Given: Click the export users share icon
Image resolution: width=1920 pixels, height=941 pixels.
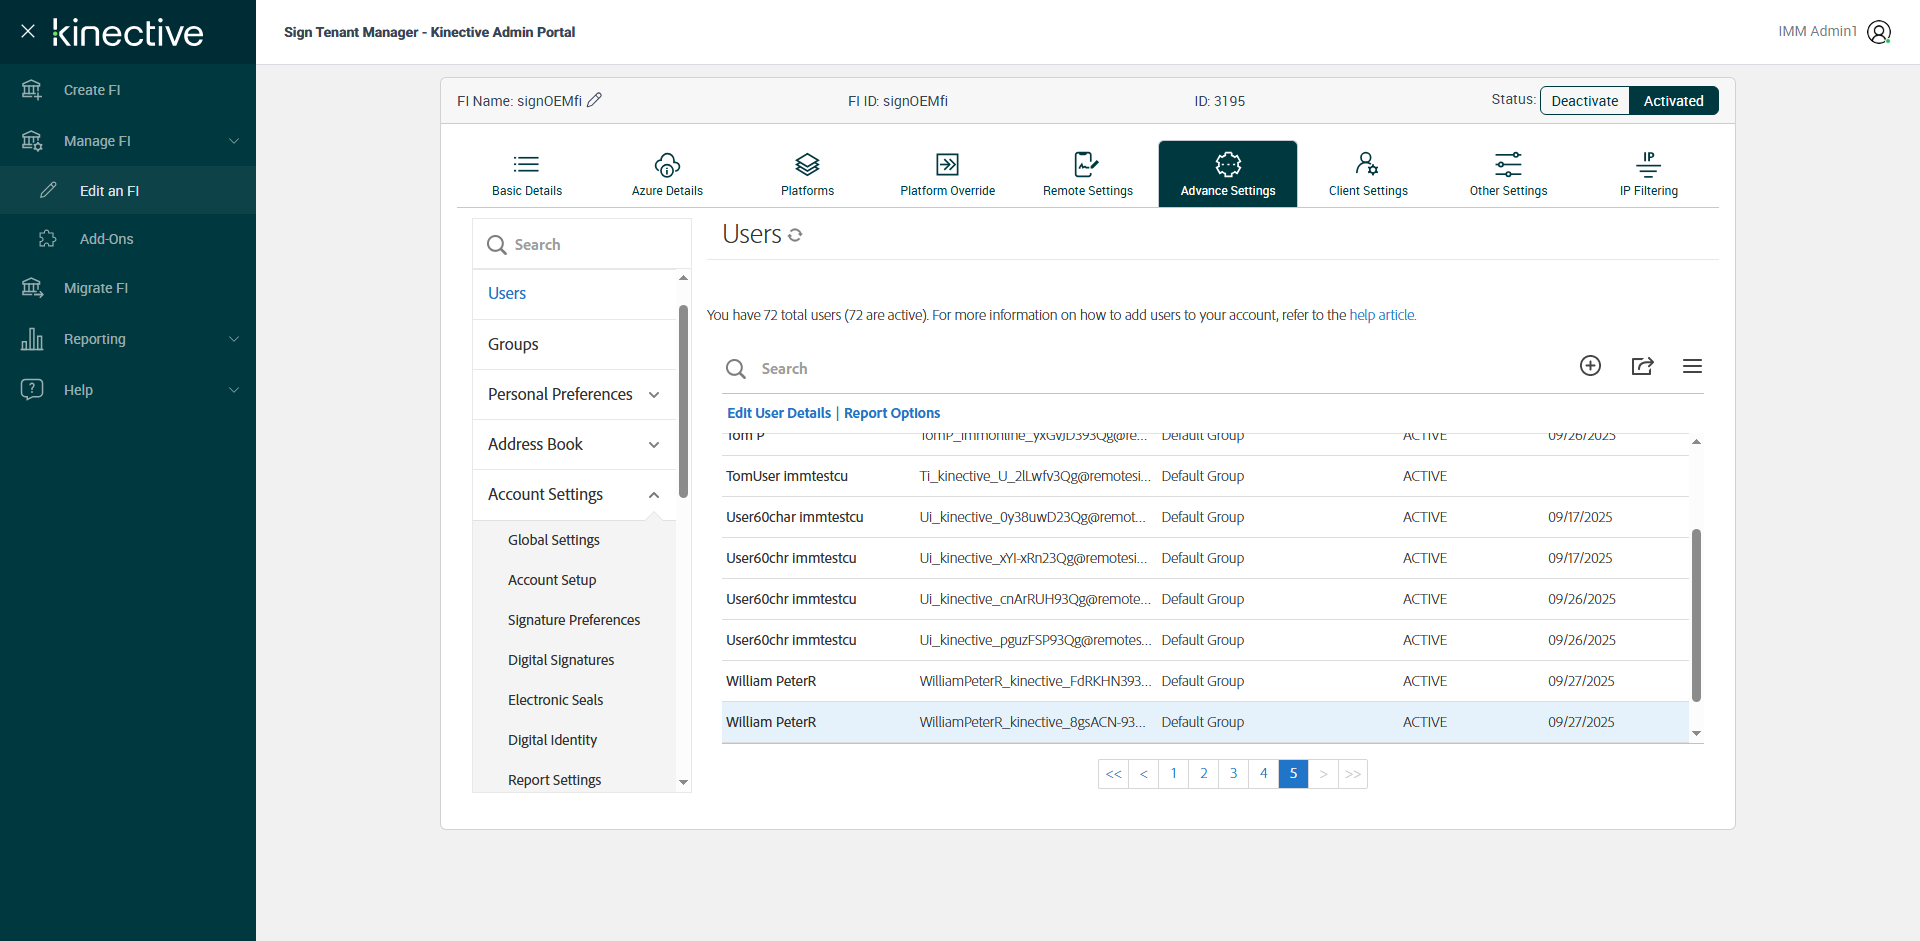Looking at the screenshot, I should coord(1642,366).
